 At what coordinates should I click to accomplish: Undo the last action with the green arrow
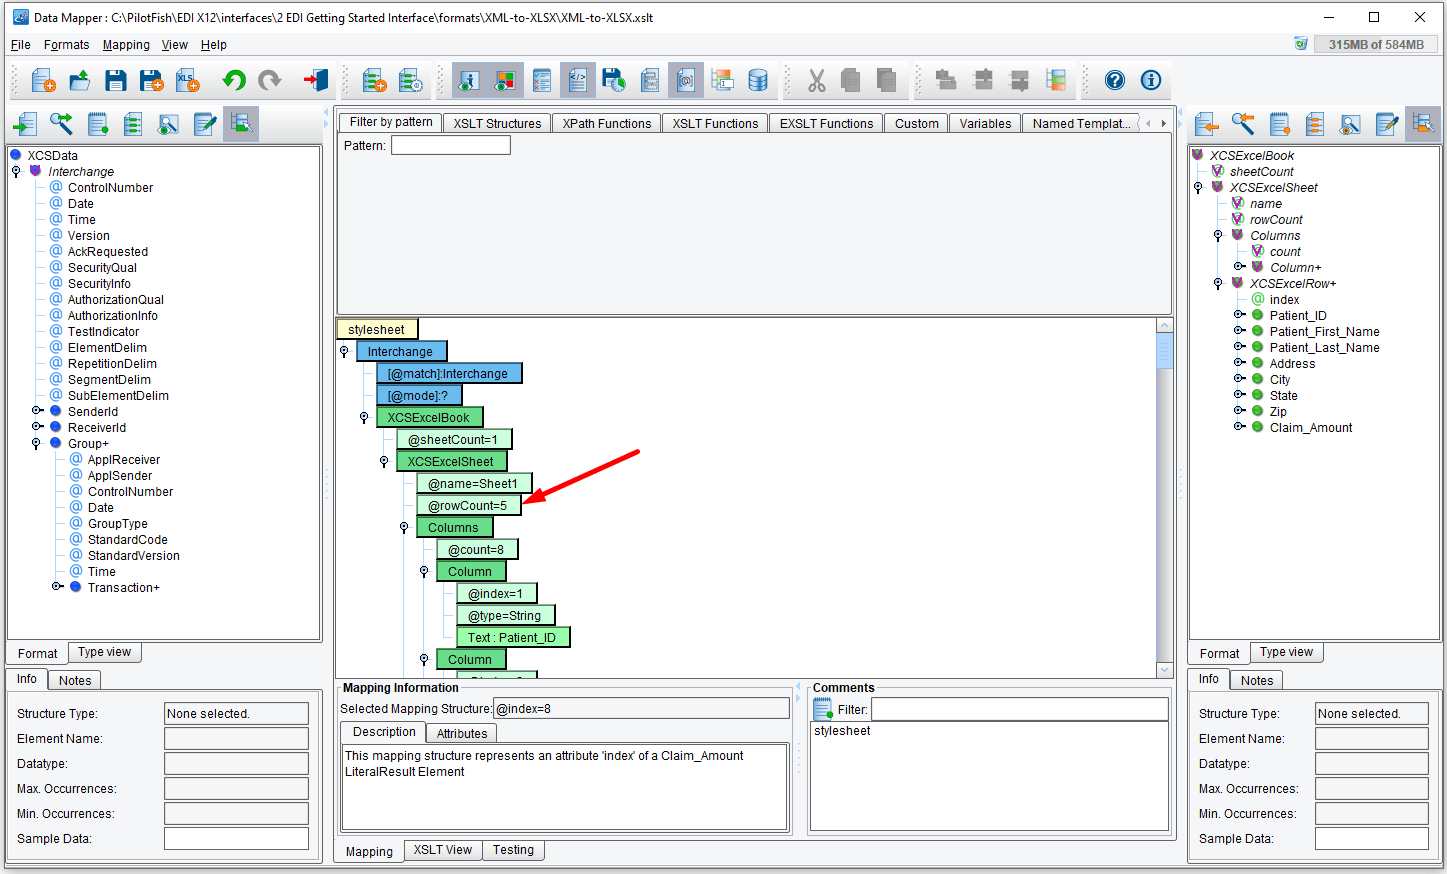coord(234,81)
